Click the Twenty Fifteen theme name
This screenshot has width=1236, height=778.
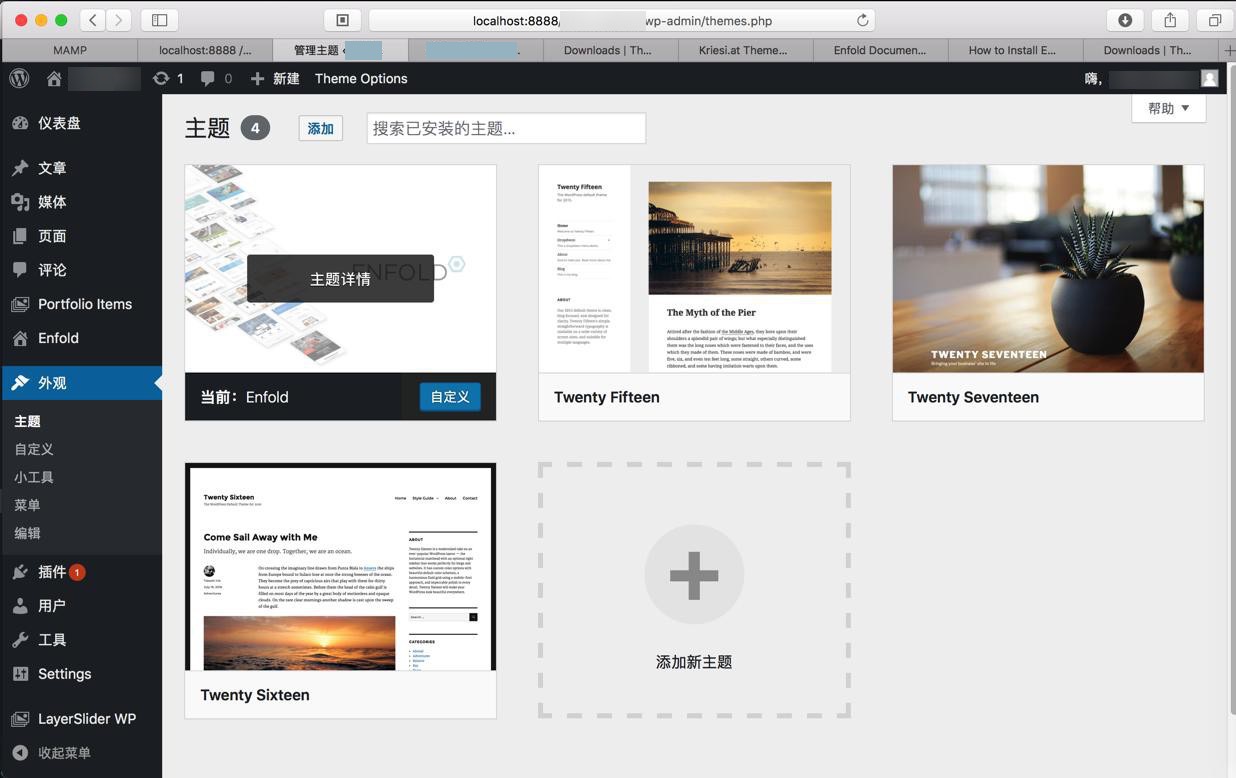[x=607, y=397]
